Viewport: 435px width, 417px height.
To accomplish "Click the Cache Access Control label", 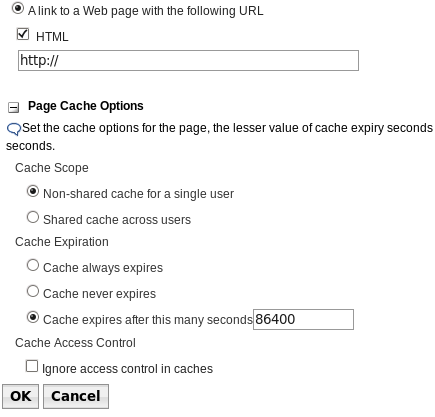I will (75, 343).
